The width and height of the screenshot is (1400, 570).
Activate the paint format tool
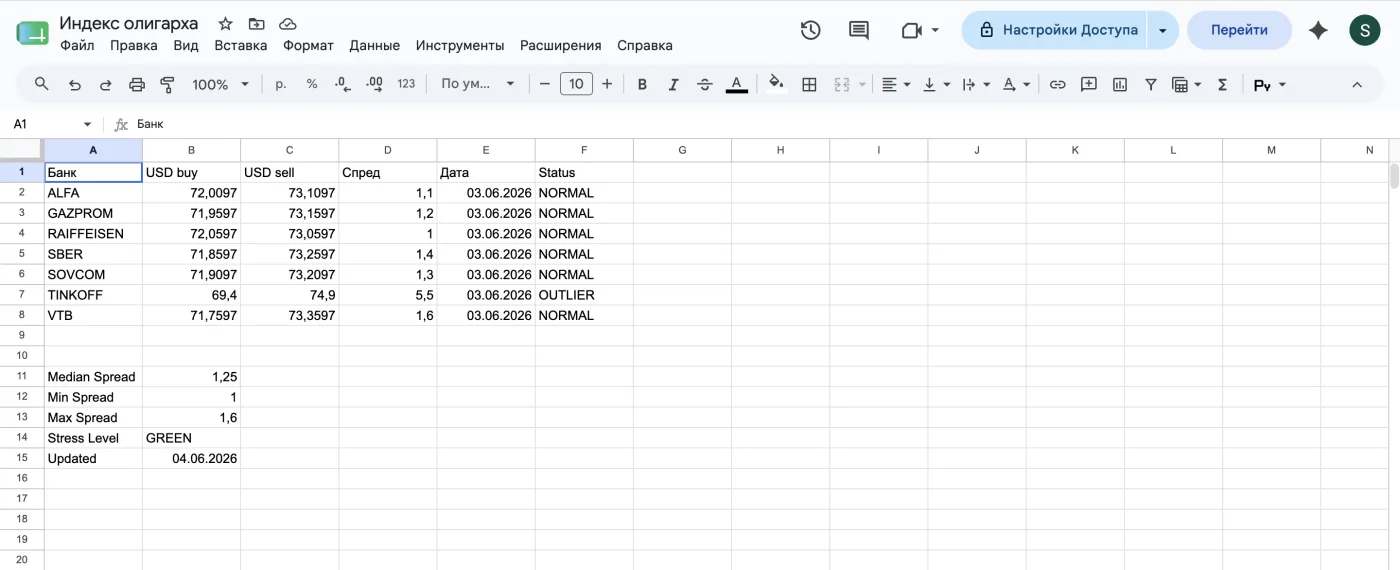168,84
